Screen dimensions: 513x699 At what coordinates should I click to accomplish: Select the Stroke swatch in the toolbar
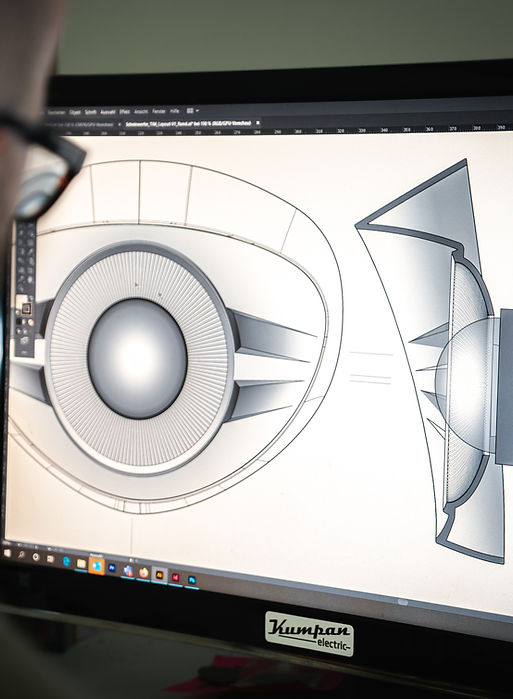(27, 308)
